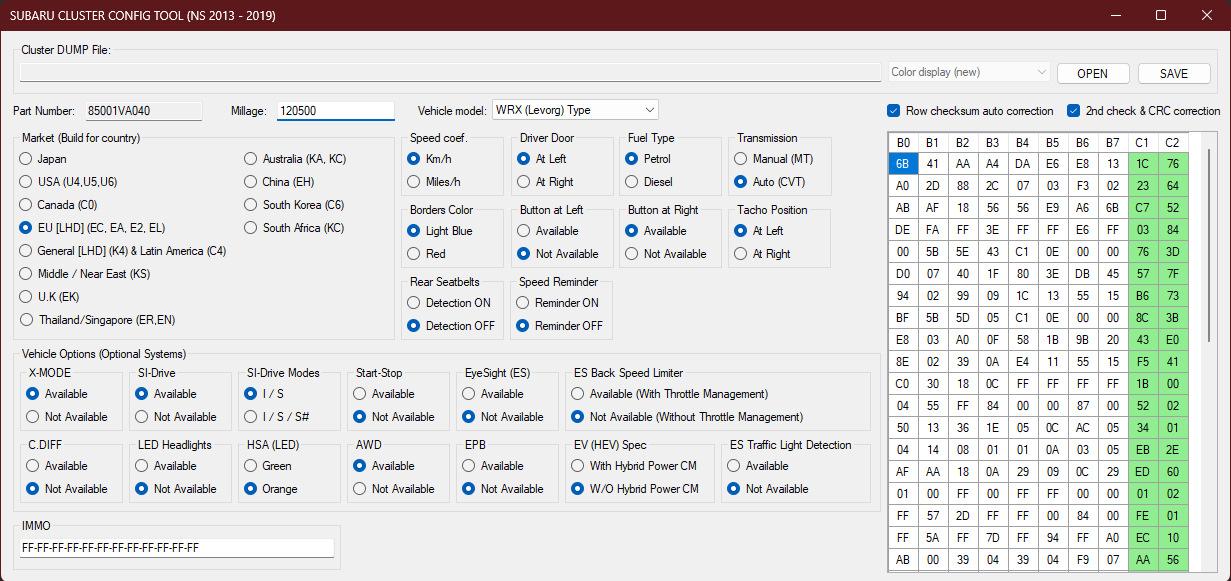Choose Manual (MT) transmission
This screenshot has width=1231, height=581.
click(741, 159)
